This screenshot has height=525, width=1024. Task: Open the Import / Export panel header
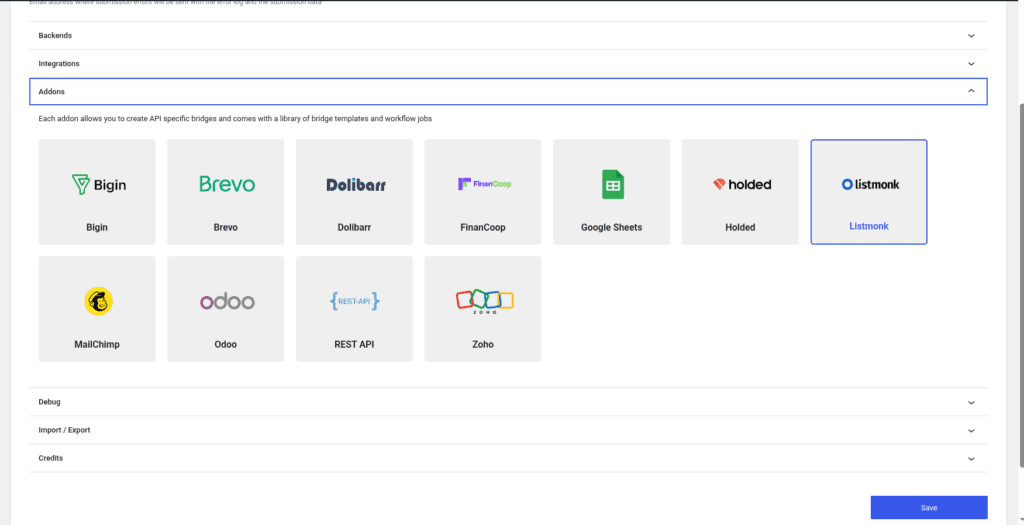tap(508, 430)
